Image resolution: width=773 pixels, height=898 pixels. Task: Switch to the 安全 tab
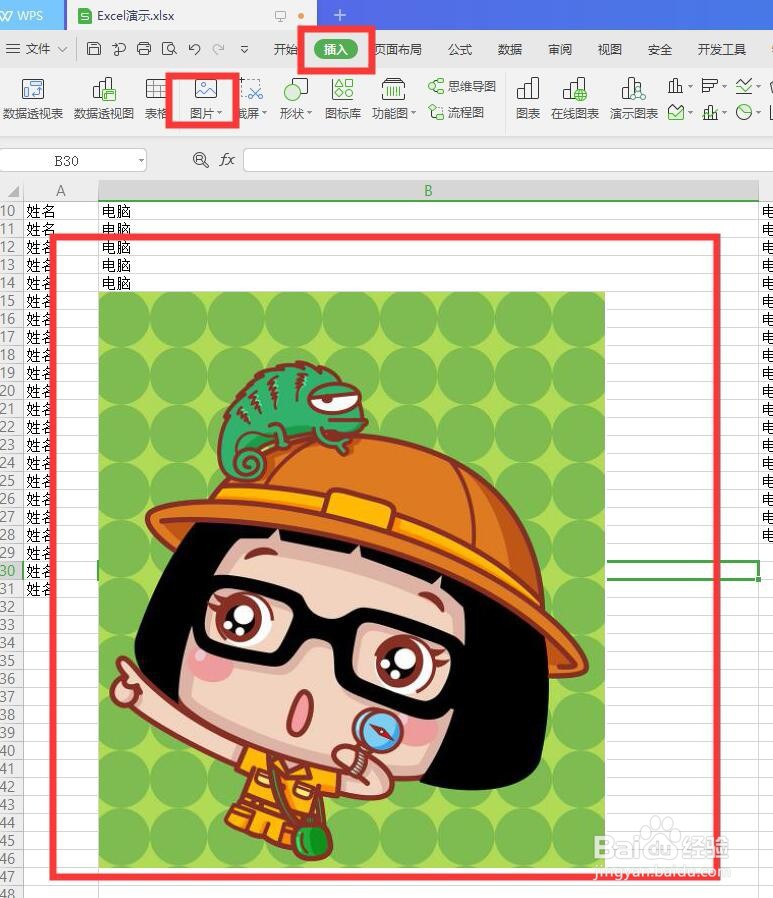click(x=660, y=49)
